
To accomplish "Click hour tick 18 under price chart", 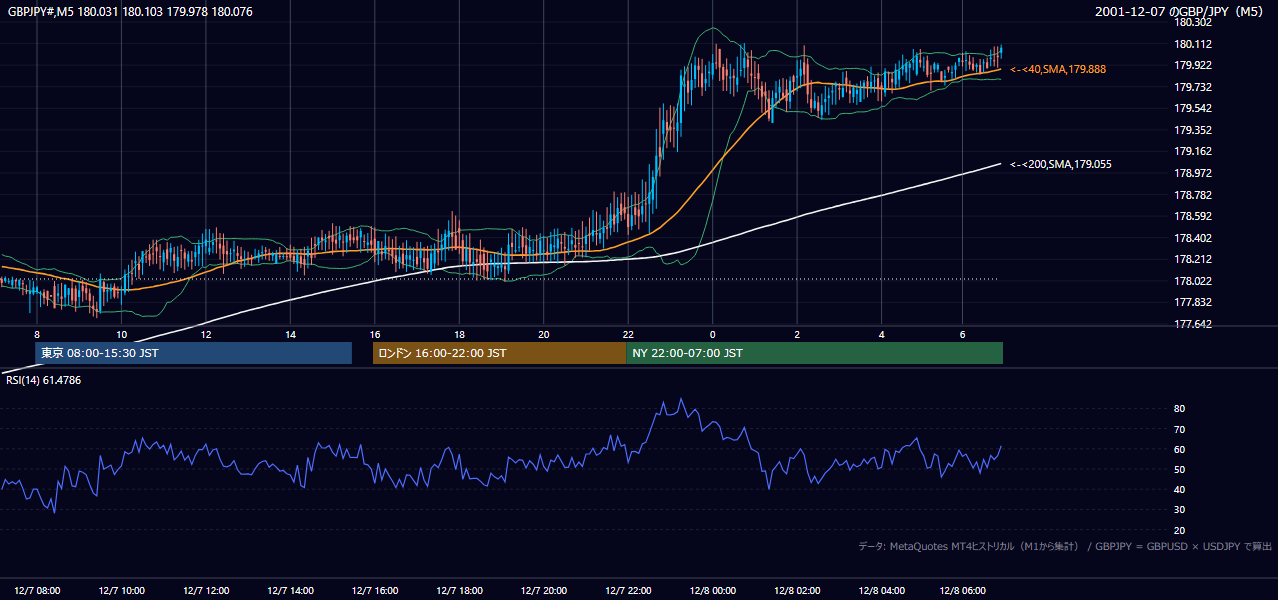I will click(x=459, y=334).
